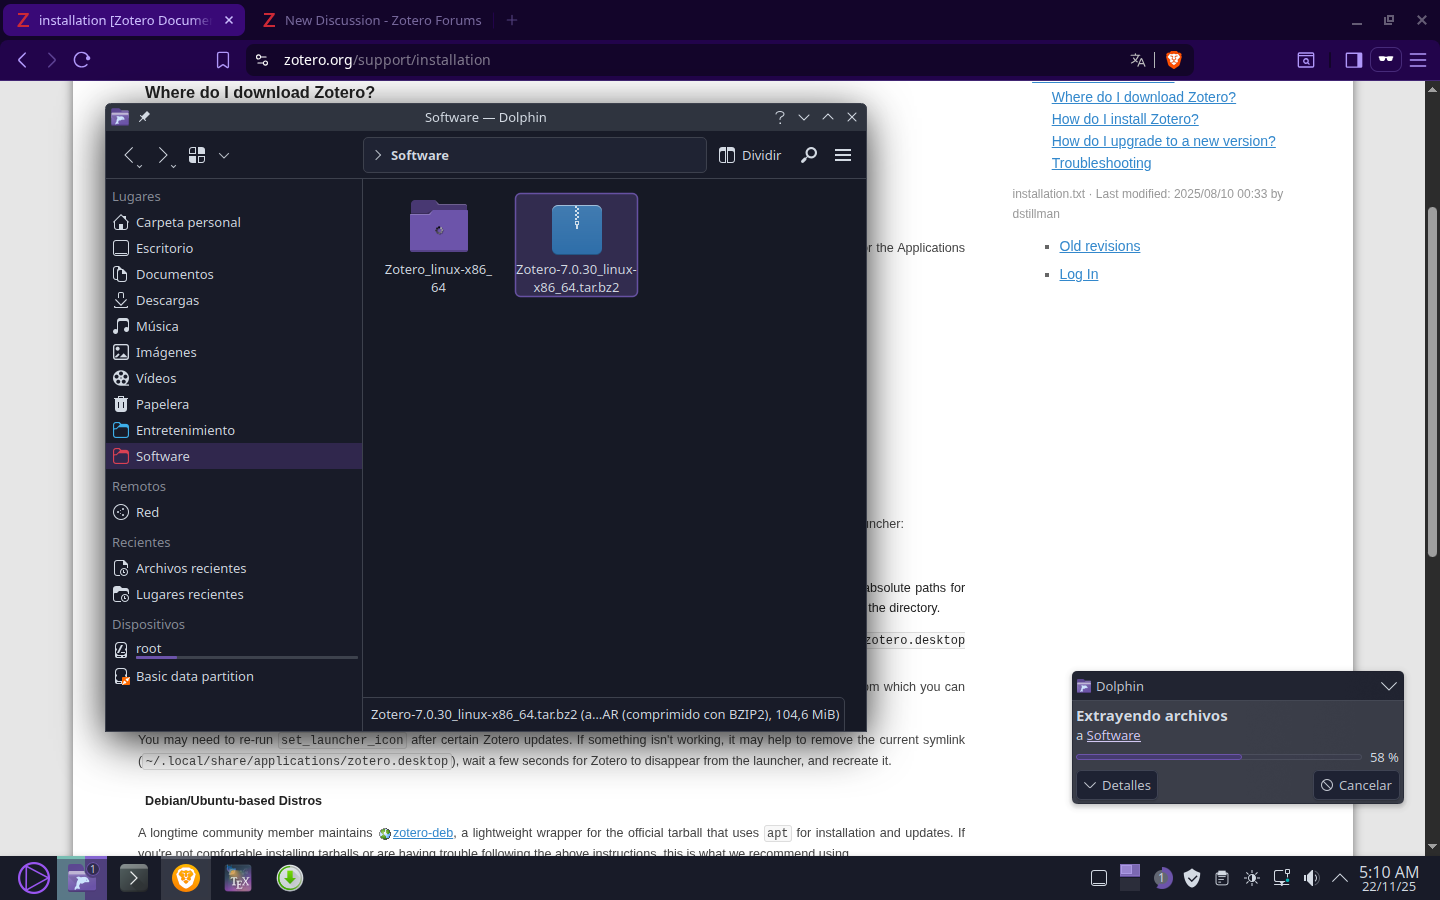Toggle the browser sidebar panel
The width and height of the screenshot is (1440, 900).
point(1354,60)
